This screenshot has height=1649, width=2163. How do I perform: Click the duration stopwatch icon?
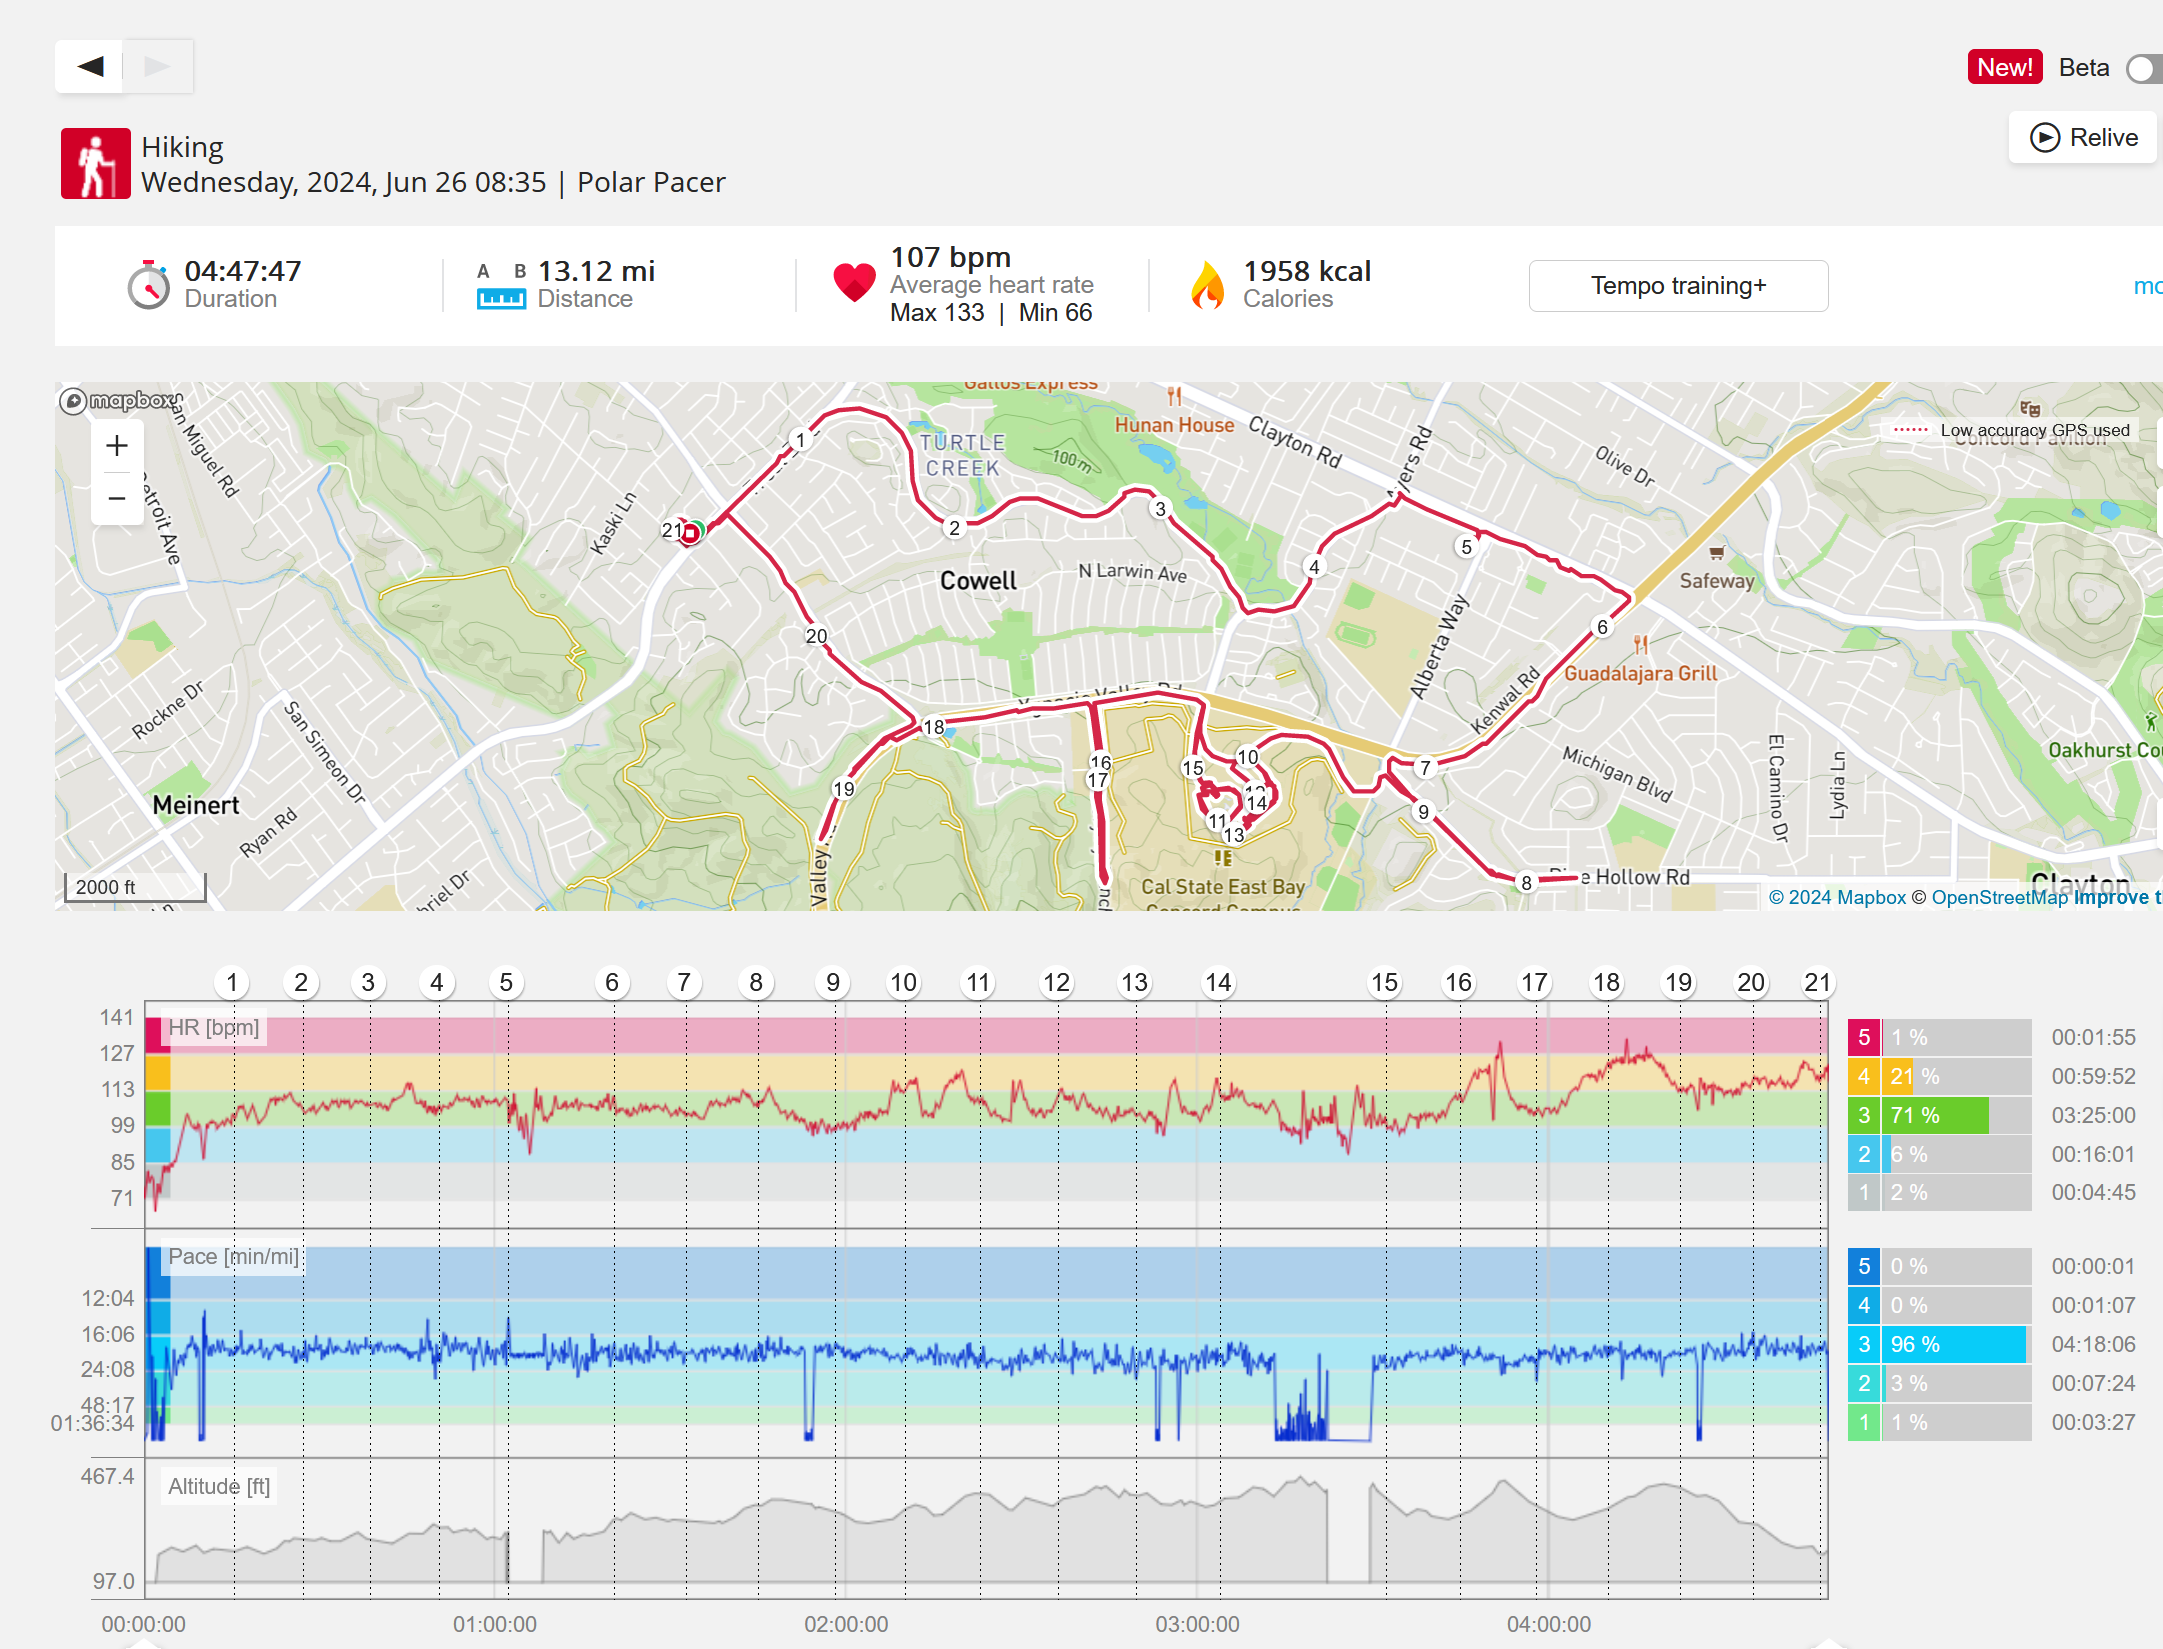click(x=149, y=285)
